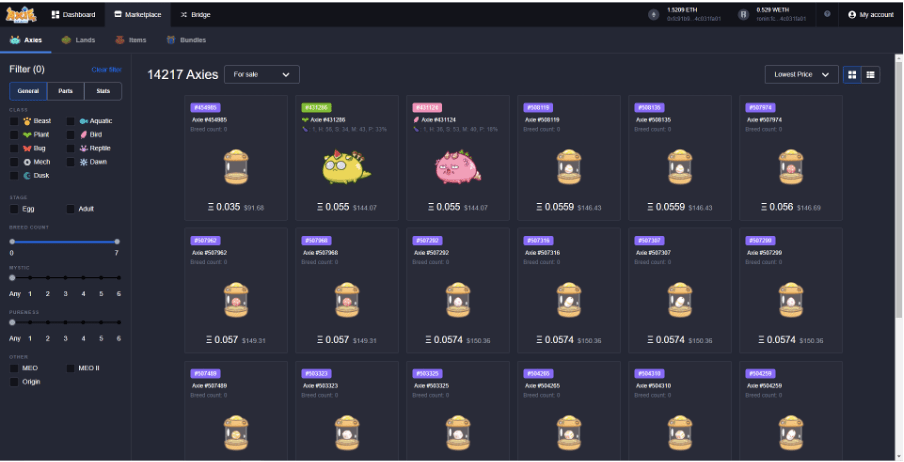The height and width of the screenshot is (462, 904).
Task: Enable the Dusk class checkbox
Action: (14, 175)
